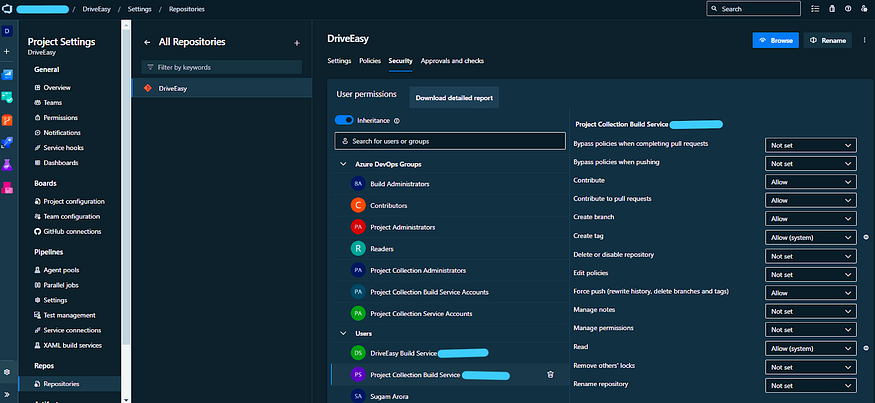Open Boards from the left rail

click(x=7, y=97)
